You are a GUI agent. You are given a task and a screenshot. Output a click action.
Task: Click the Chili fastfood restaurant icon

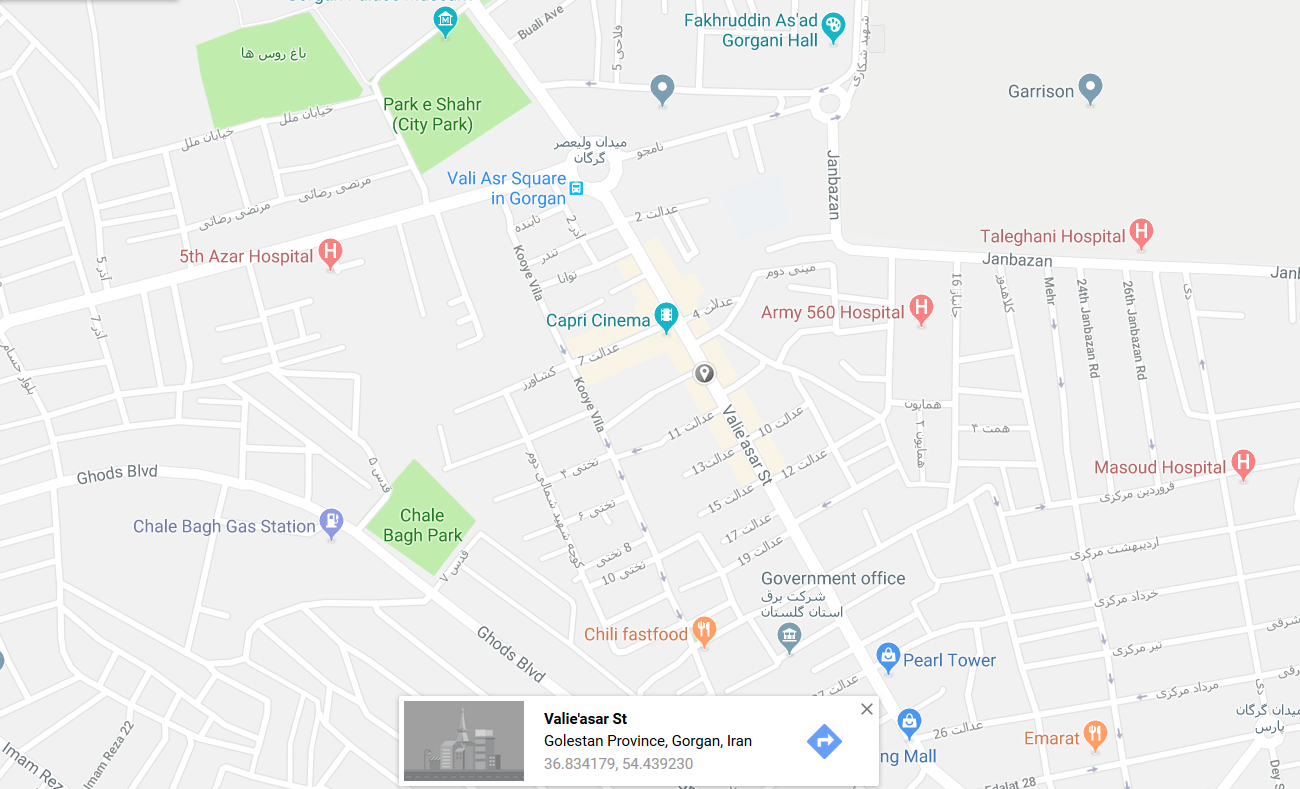704,631
